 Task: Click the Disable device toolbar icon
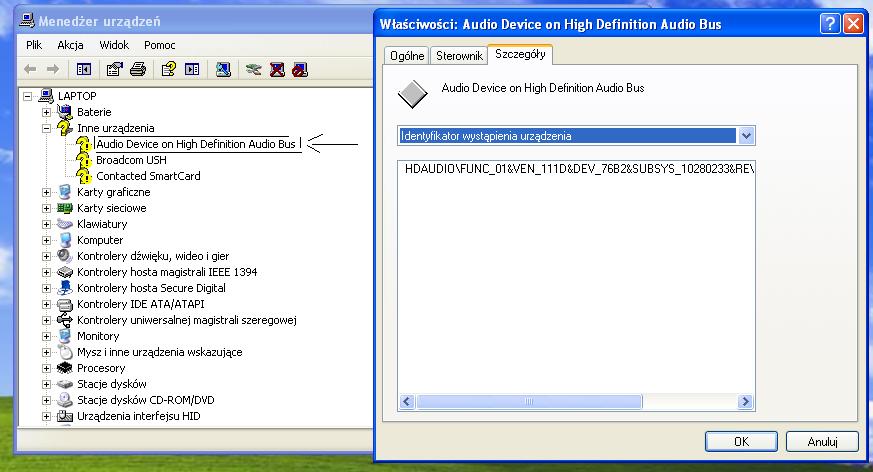point(300,69)
